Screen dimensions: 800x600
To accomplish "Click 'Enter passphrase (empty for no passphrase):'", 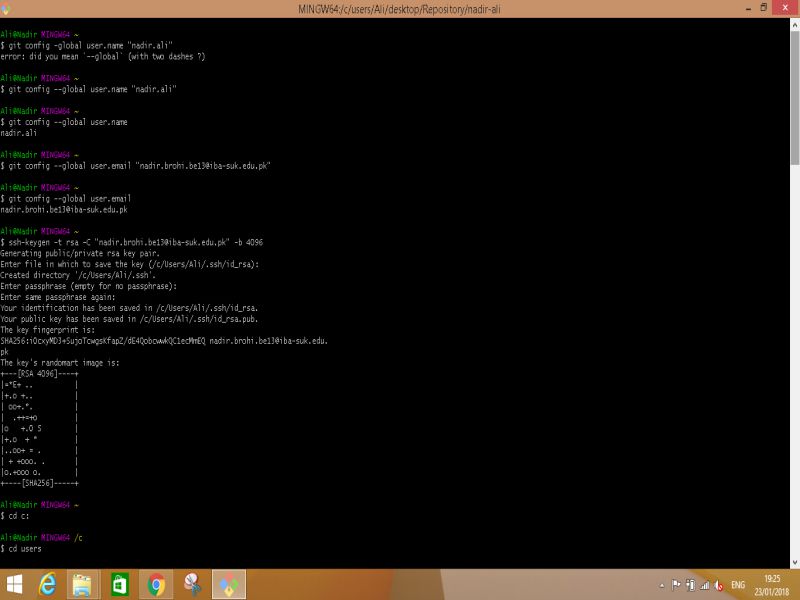I will (89, 286).
